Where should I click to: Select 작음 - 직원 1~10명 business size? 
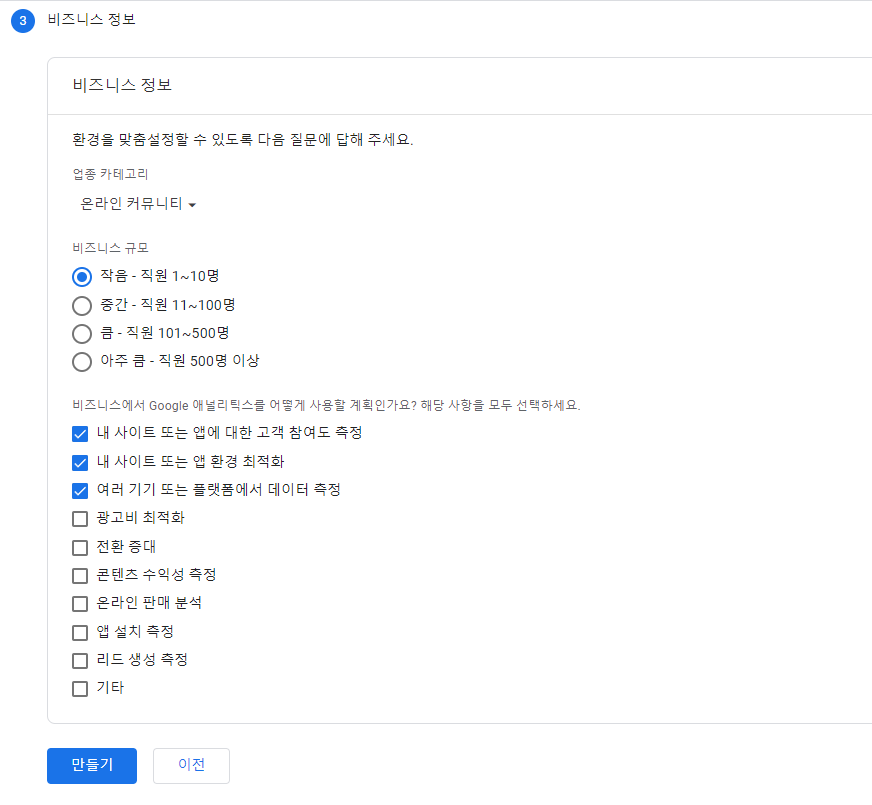[81, 277]
